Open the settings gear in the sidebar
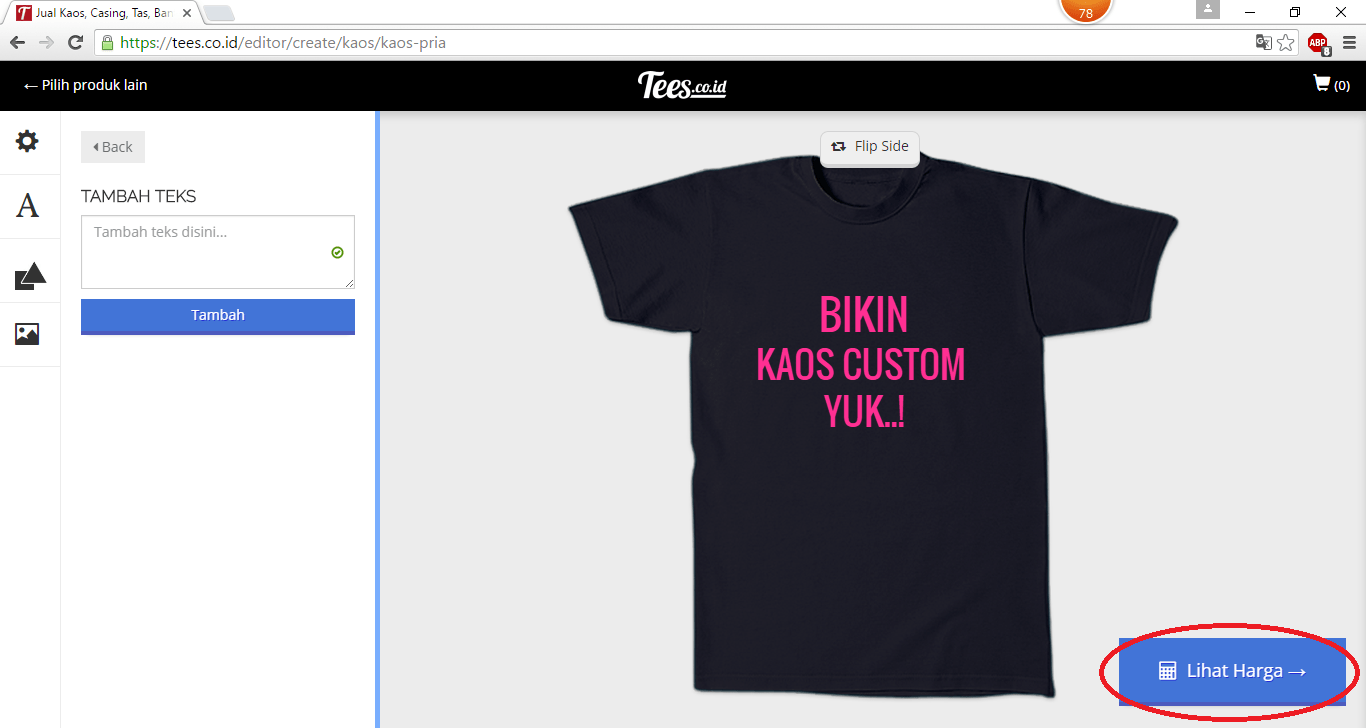This screenshot has width=1368, height=728. (30, 142)
